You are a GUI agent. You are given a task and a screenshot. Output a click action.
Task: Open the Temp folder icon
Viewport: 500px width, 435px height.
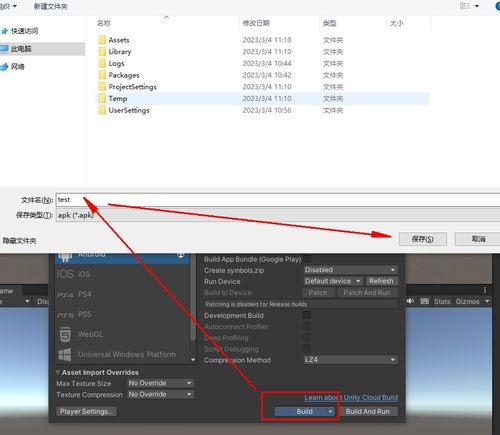coord(102,99)
